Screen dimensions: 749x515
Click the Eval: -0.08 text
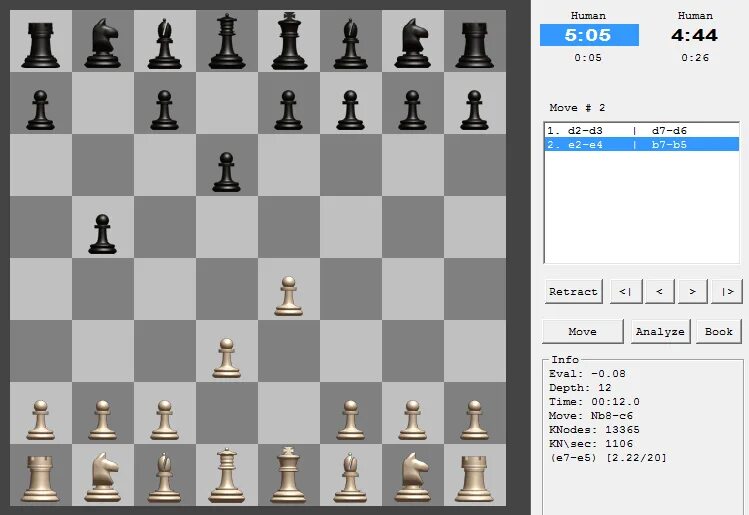pos(587,374)
